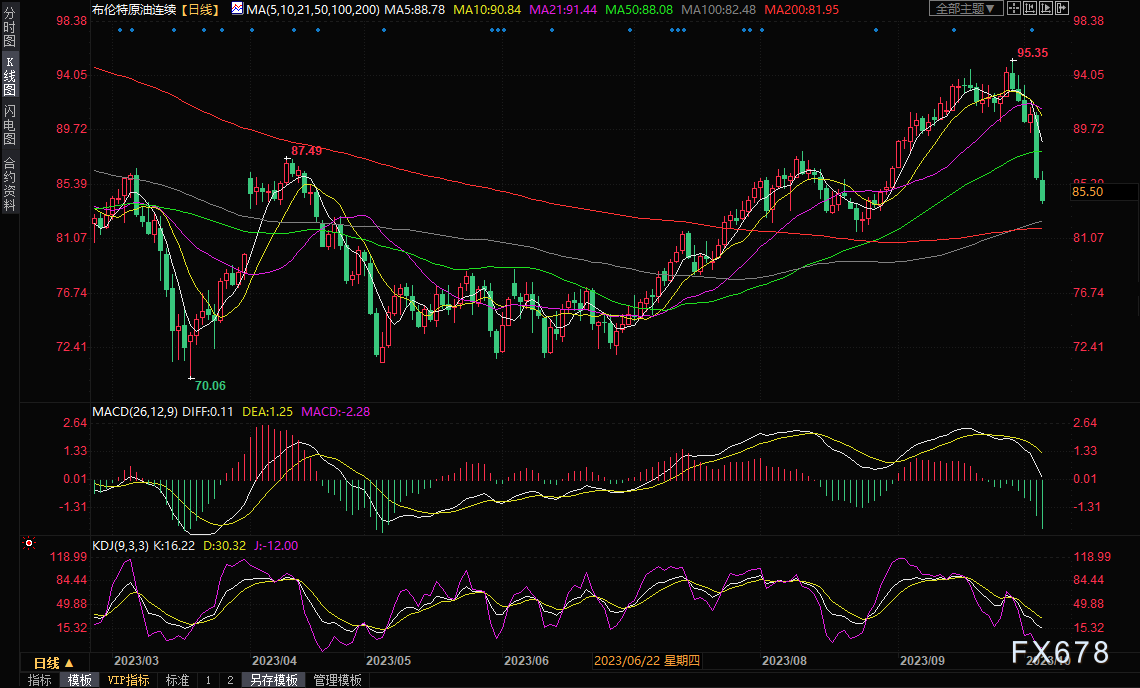
Task: Click the MACD:-2.28 value
Action: (336, 412)
